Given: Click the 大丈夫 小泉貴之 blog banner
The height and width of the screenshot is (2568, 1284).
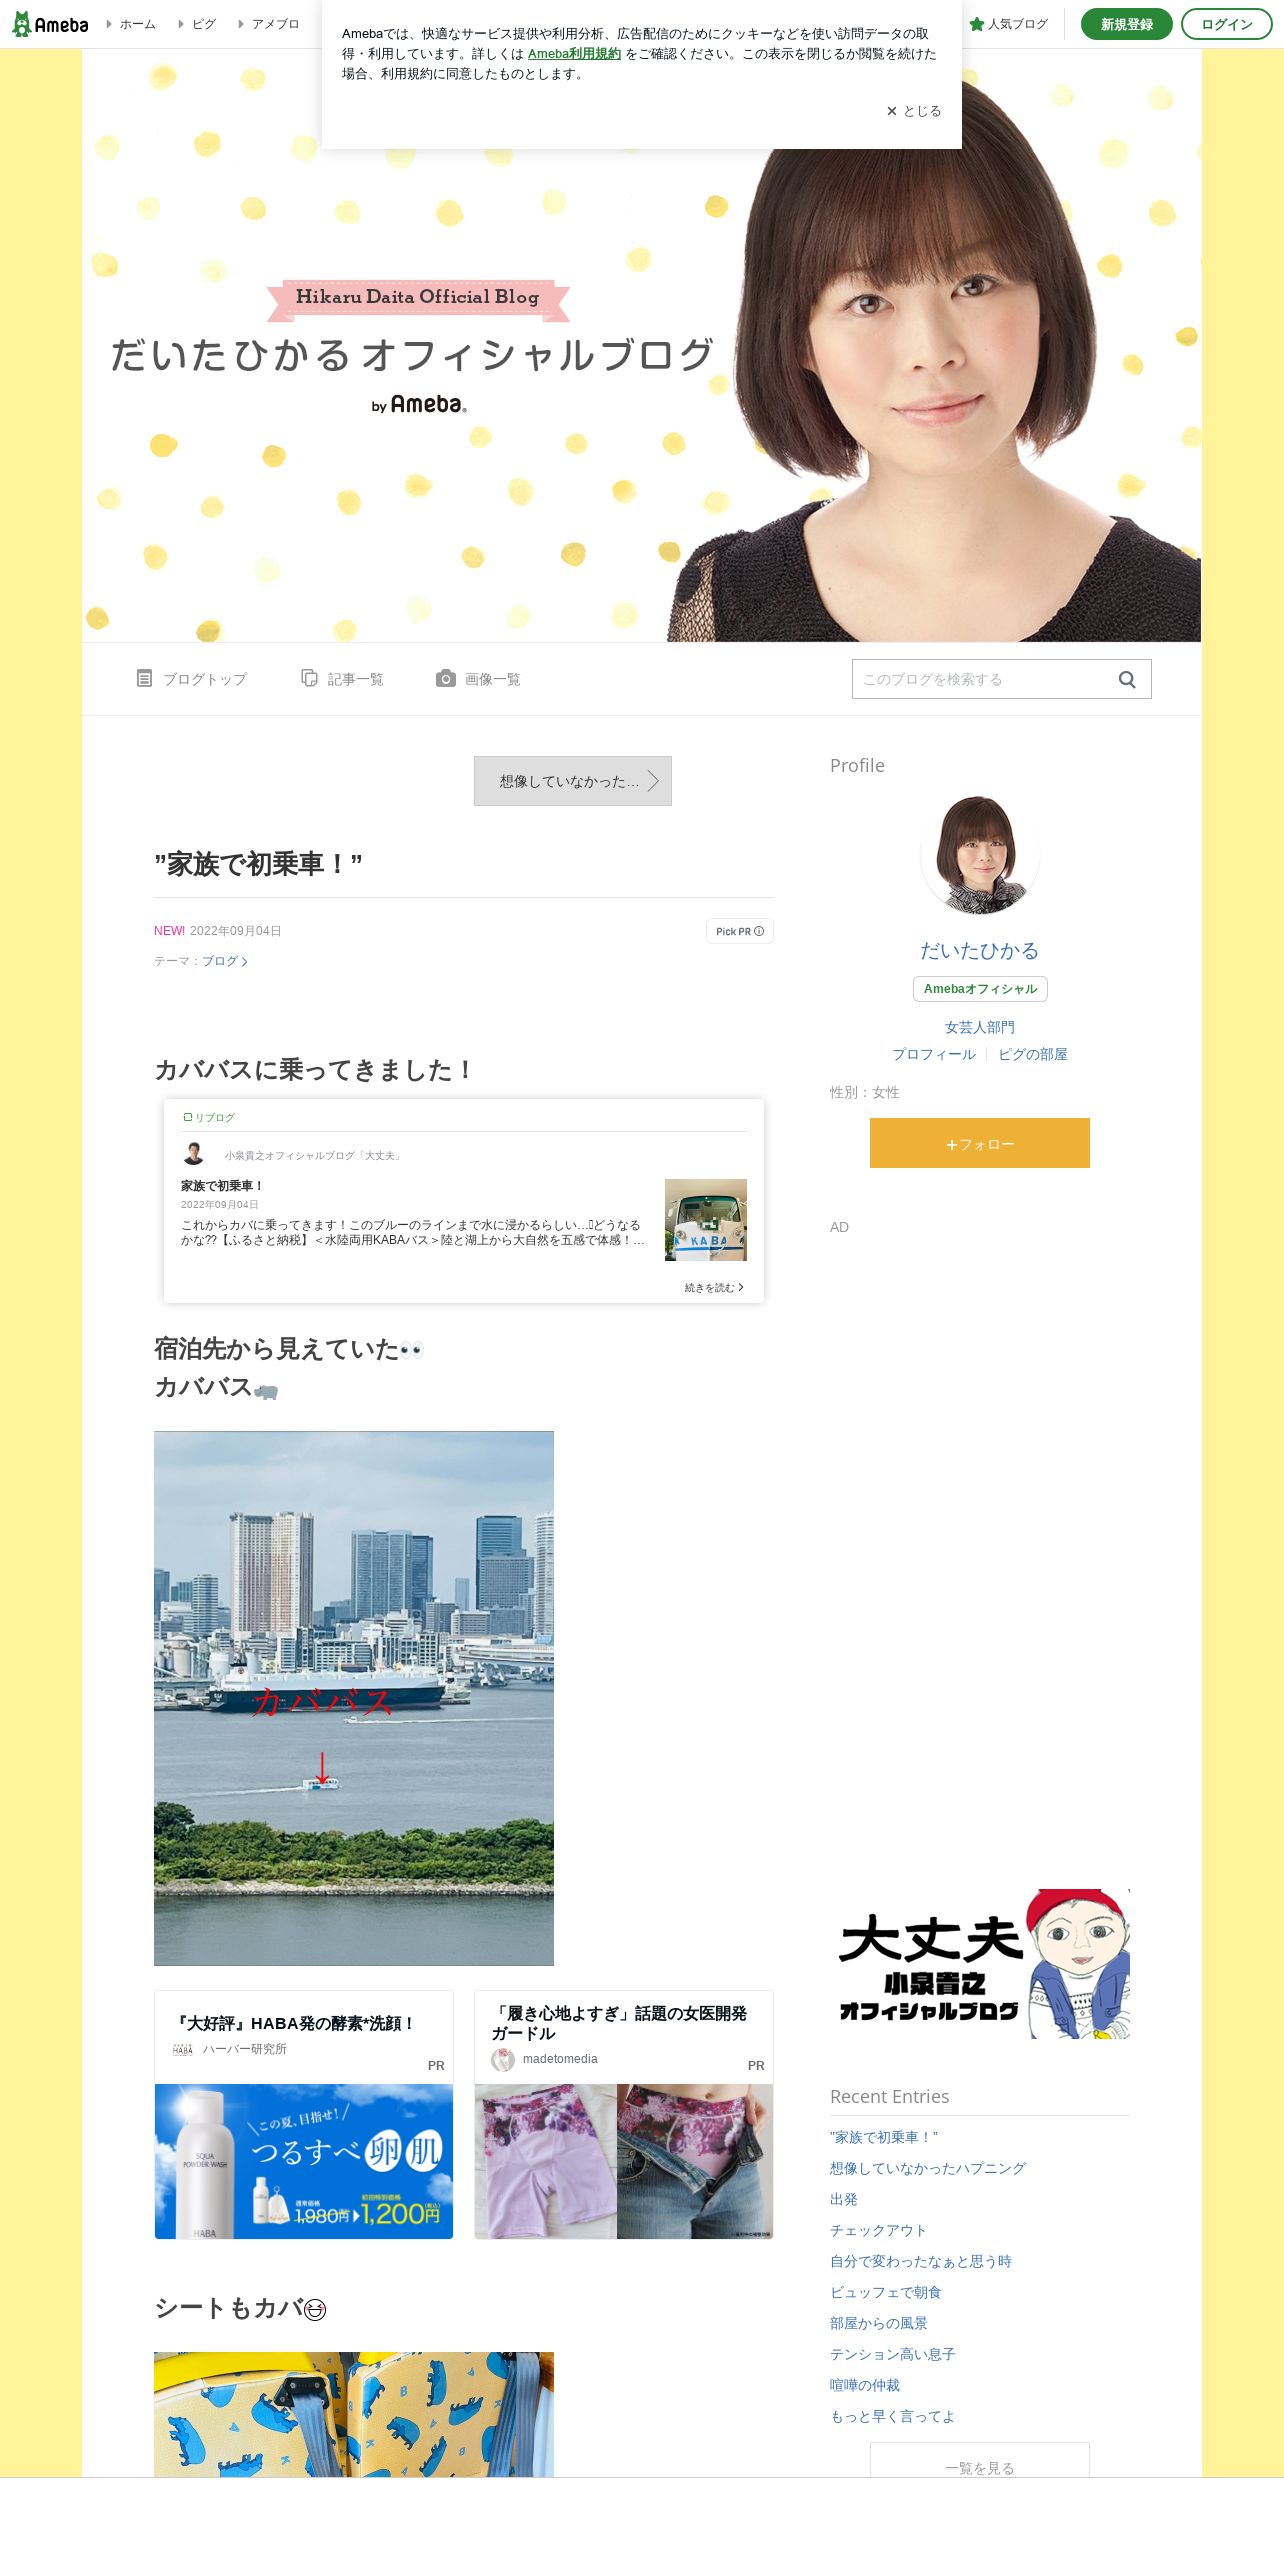Looking at the screenshot, I should [x=980, y=1964].
